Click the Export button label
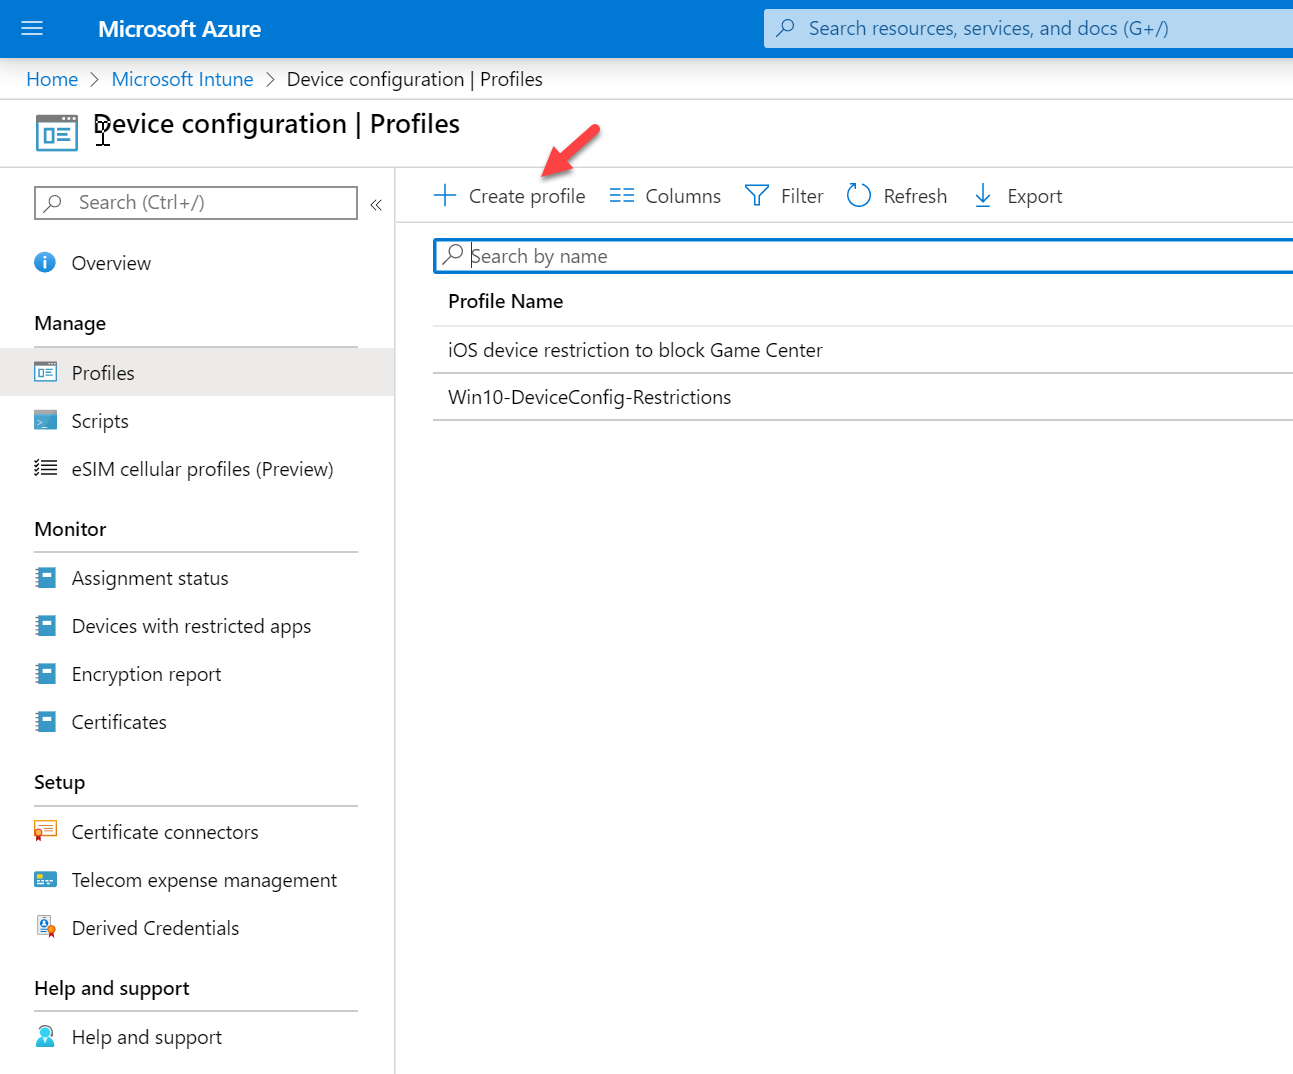The height and width of the screenshot is (1074, 1293). click(x=1035, y=196)
